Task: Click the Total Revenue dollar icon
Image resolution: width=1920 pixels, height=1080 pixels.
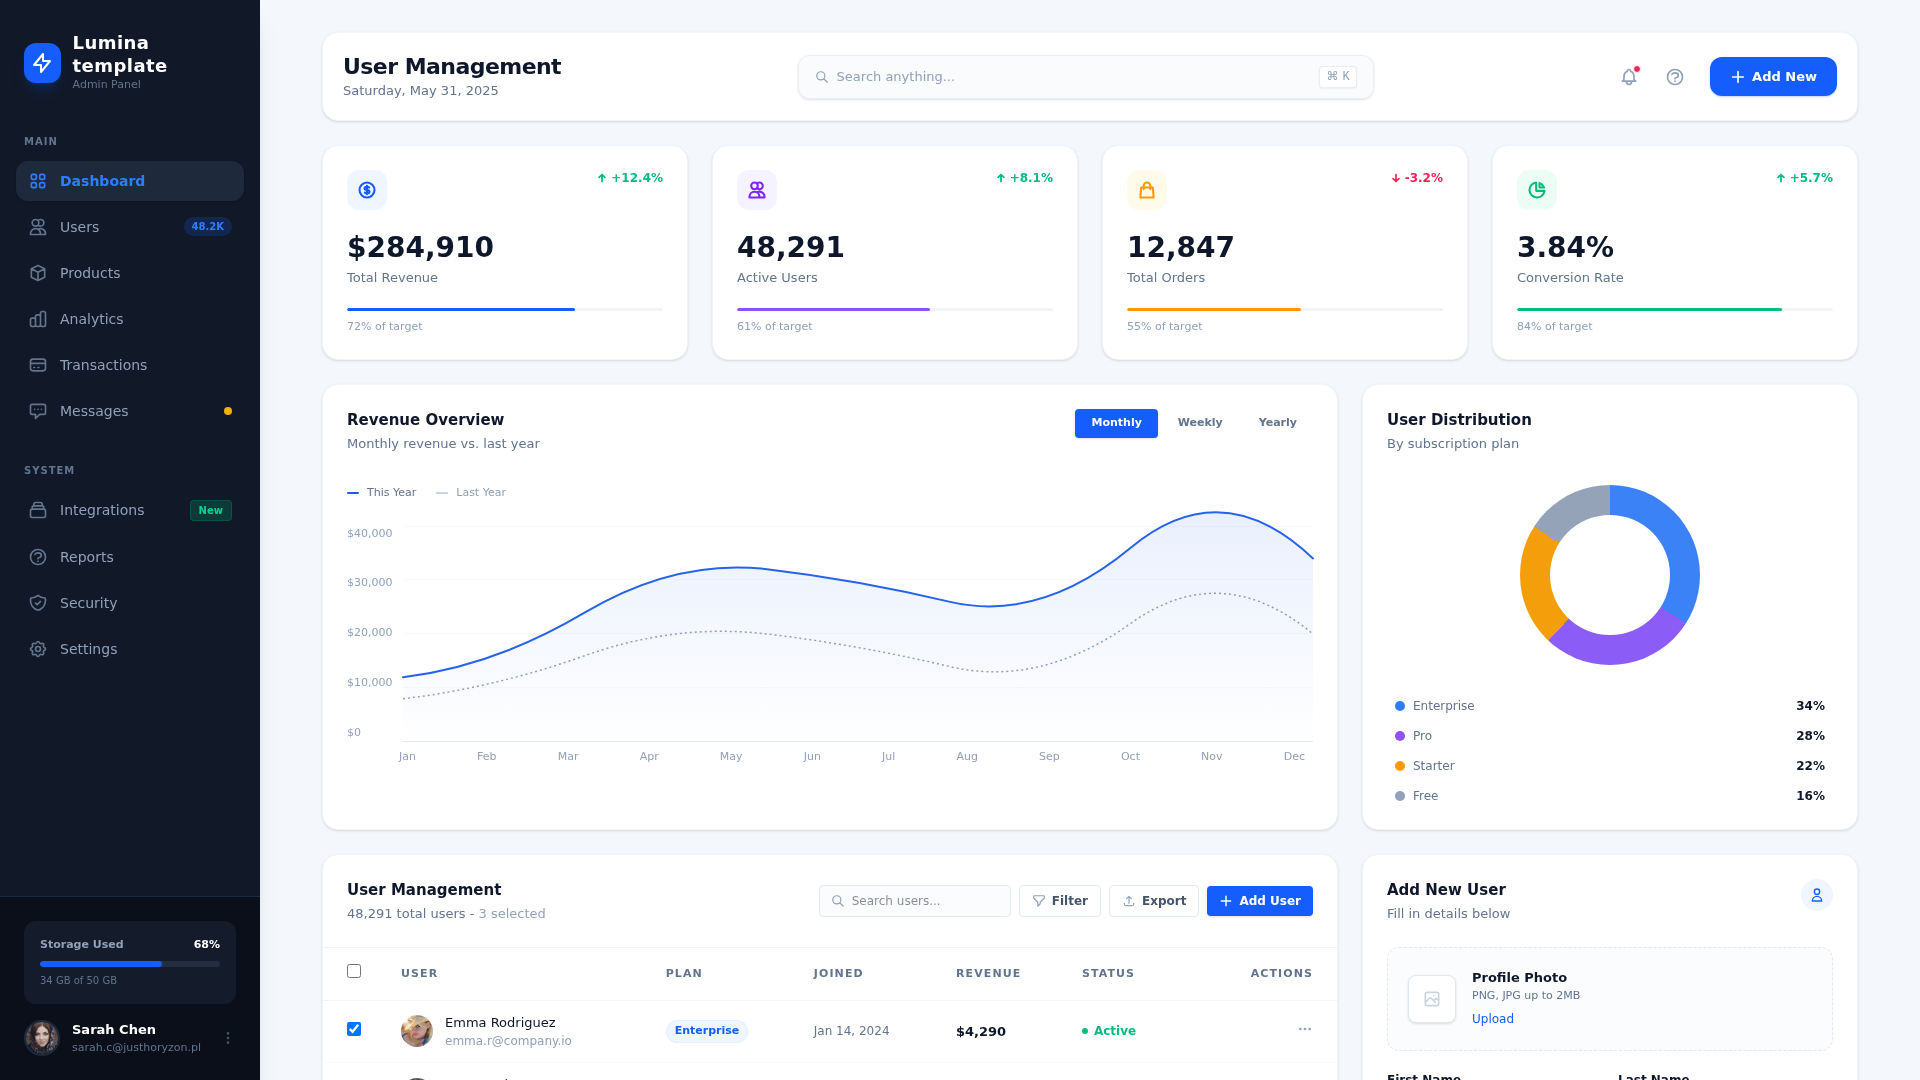Action: coord(367,190)
